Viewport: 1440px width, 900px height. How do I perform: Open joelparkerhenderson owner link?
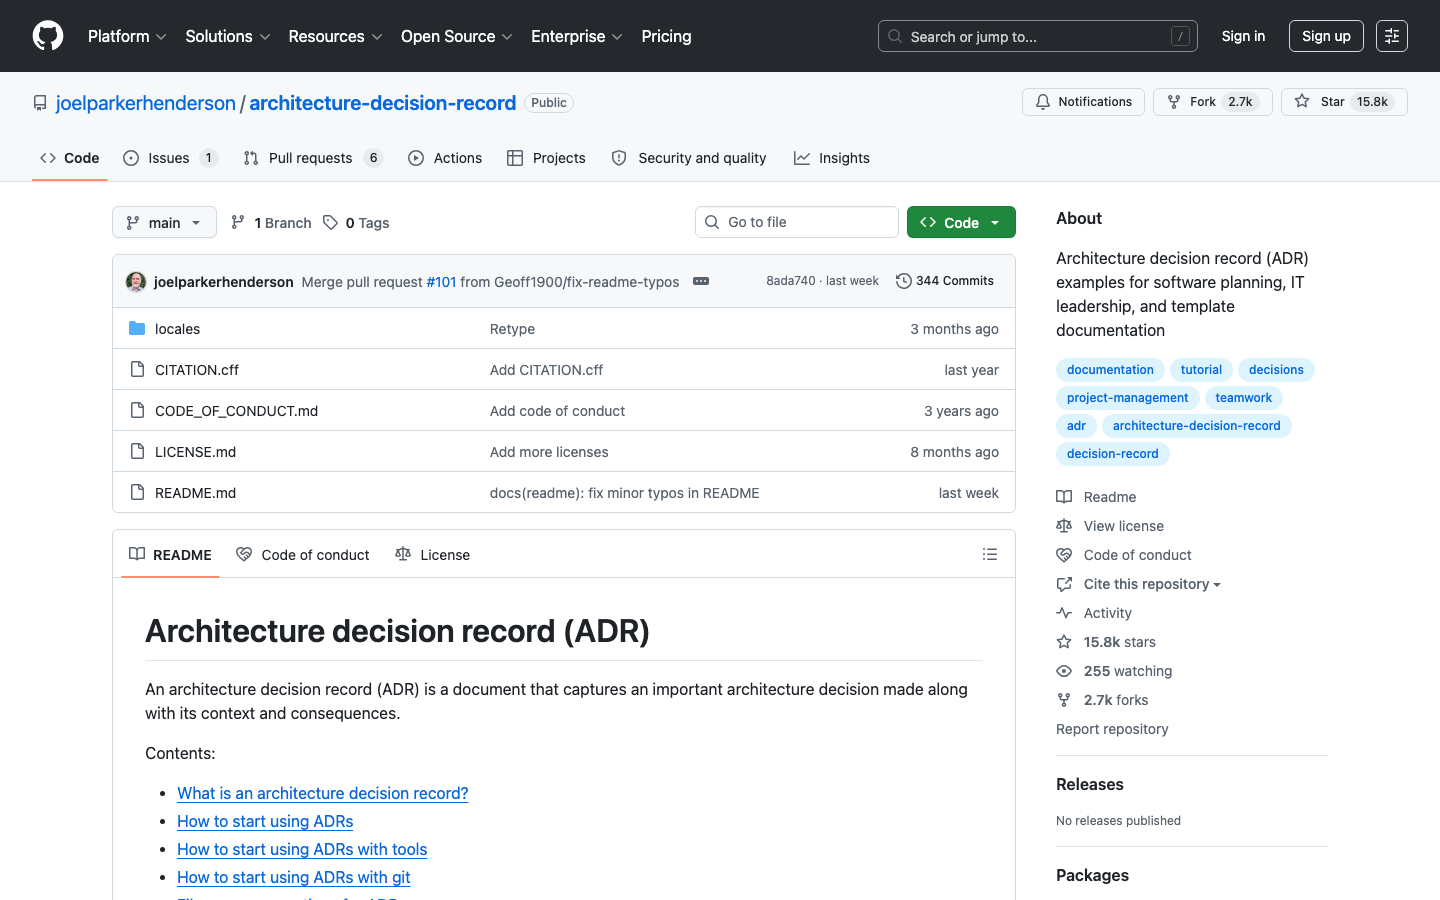click(146, 103)
